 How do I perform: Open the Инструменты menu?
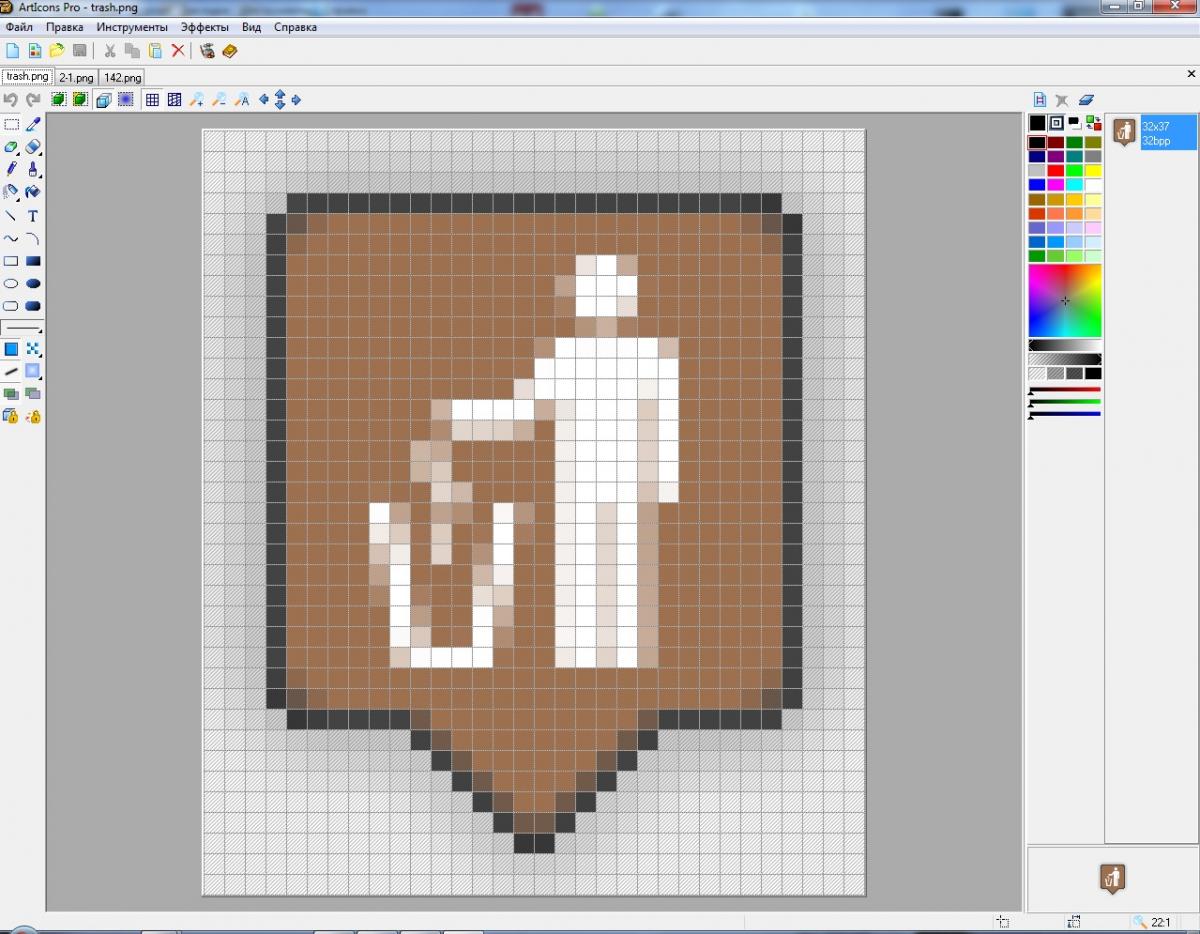132,27
